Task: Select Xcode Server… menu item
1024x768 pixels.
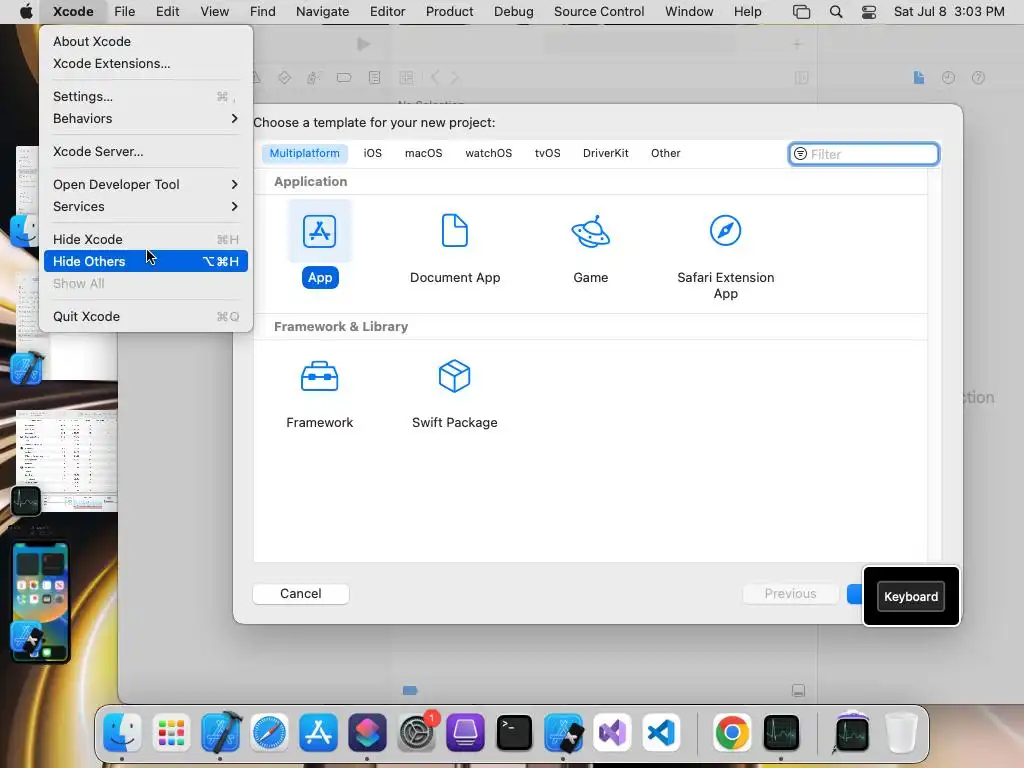Action: 146,152
